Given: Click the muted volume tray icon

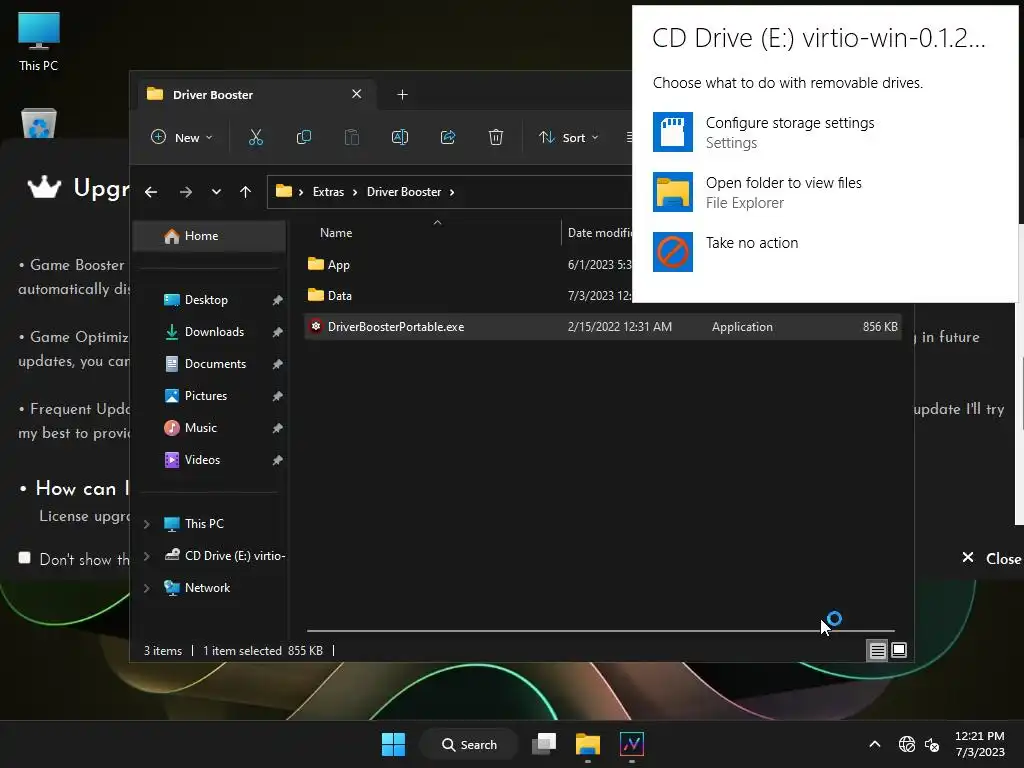Looking at the screenshot, I should point(932,744).
